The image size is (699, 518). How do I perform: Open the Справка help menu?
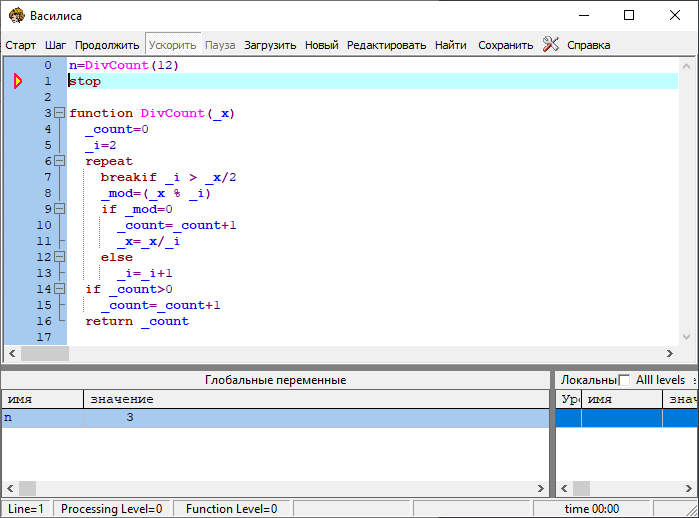pyautogui.click(x=588, y=45)
